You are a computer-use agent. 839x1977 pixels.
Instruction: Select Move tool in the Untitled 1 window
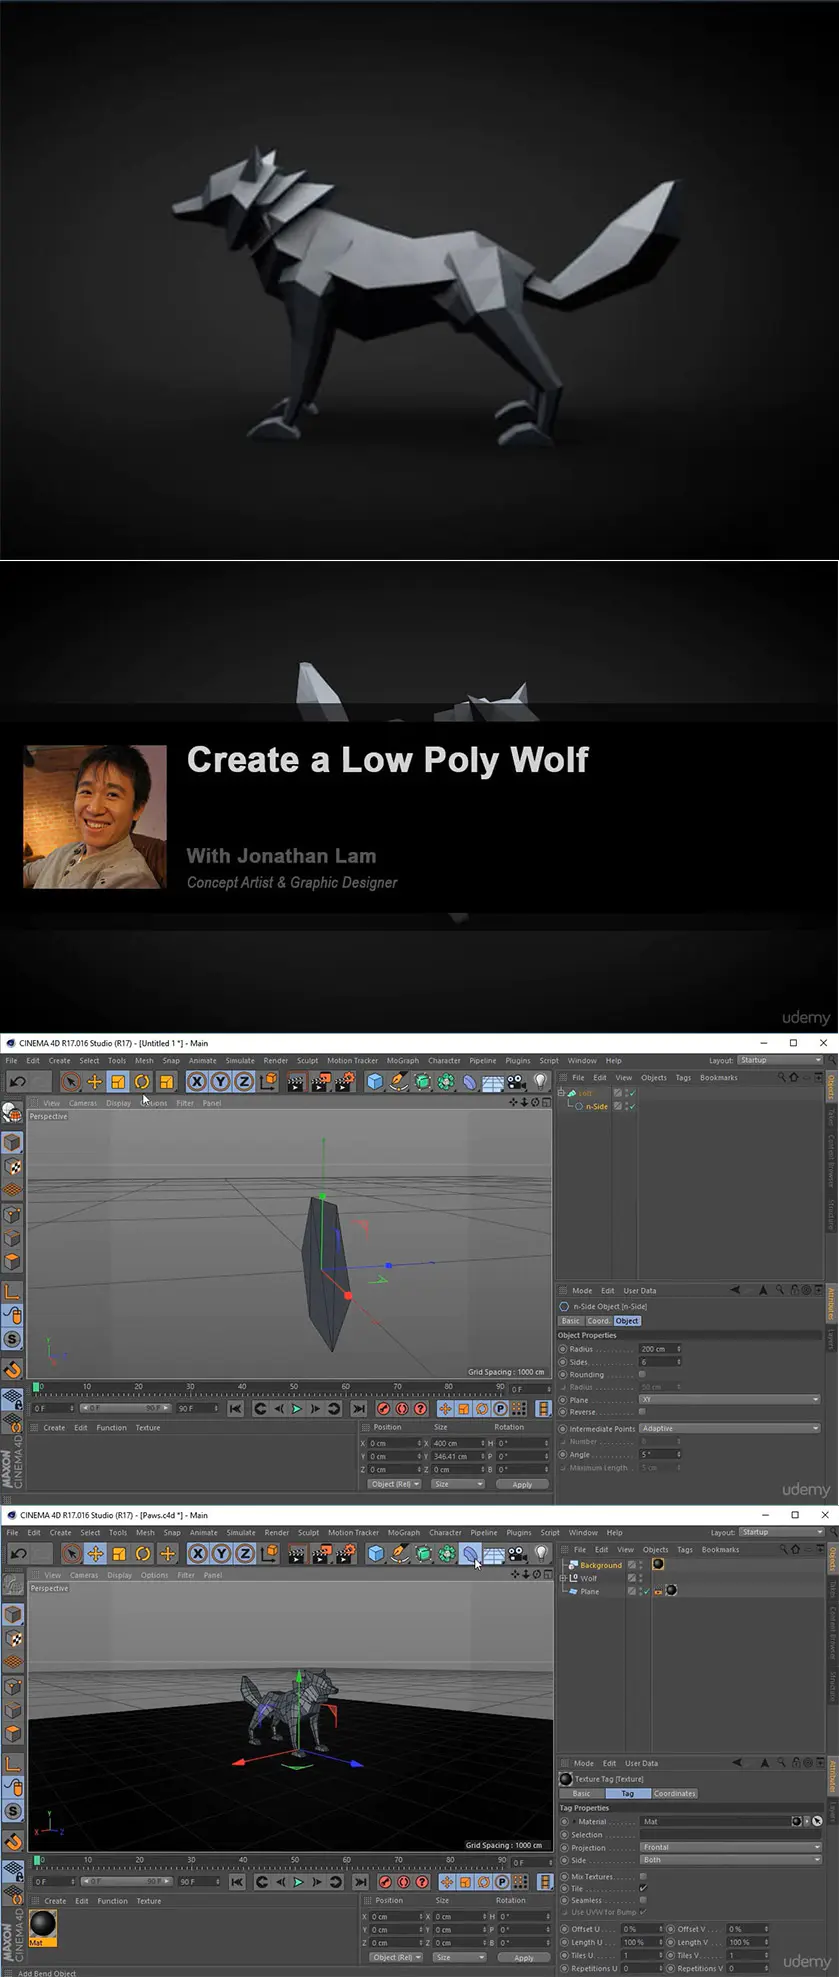coord(94,1081)
